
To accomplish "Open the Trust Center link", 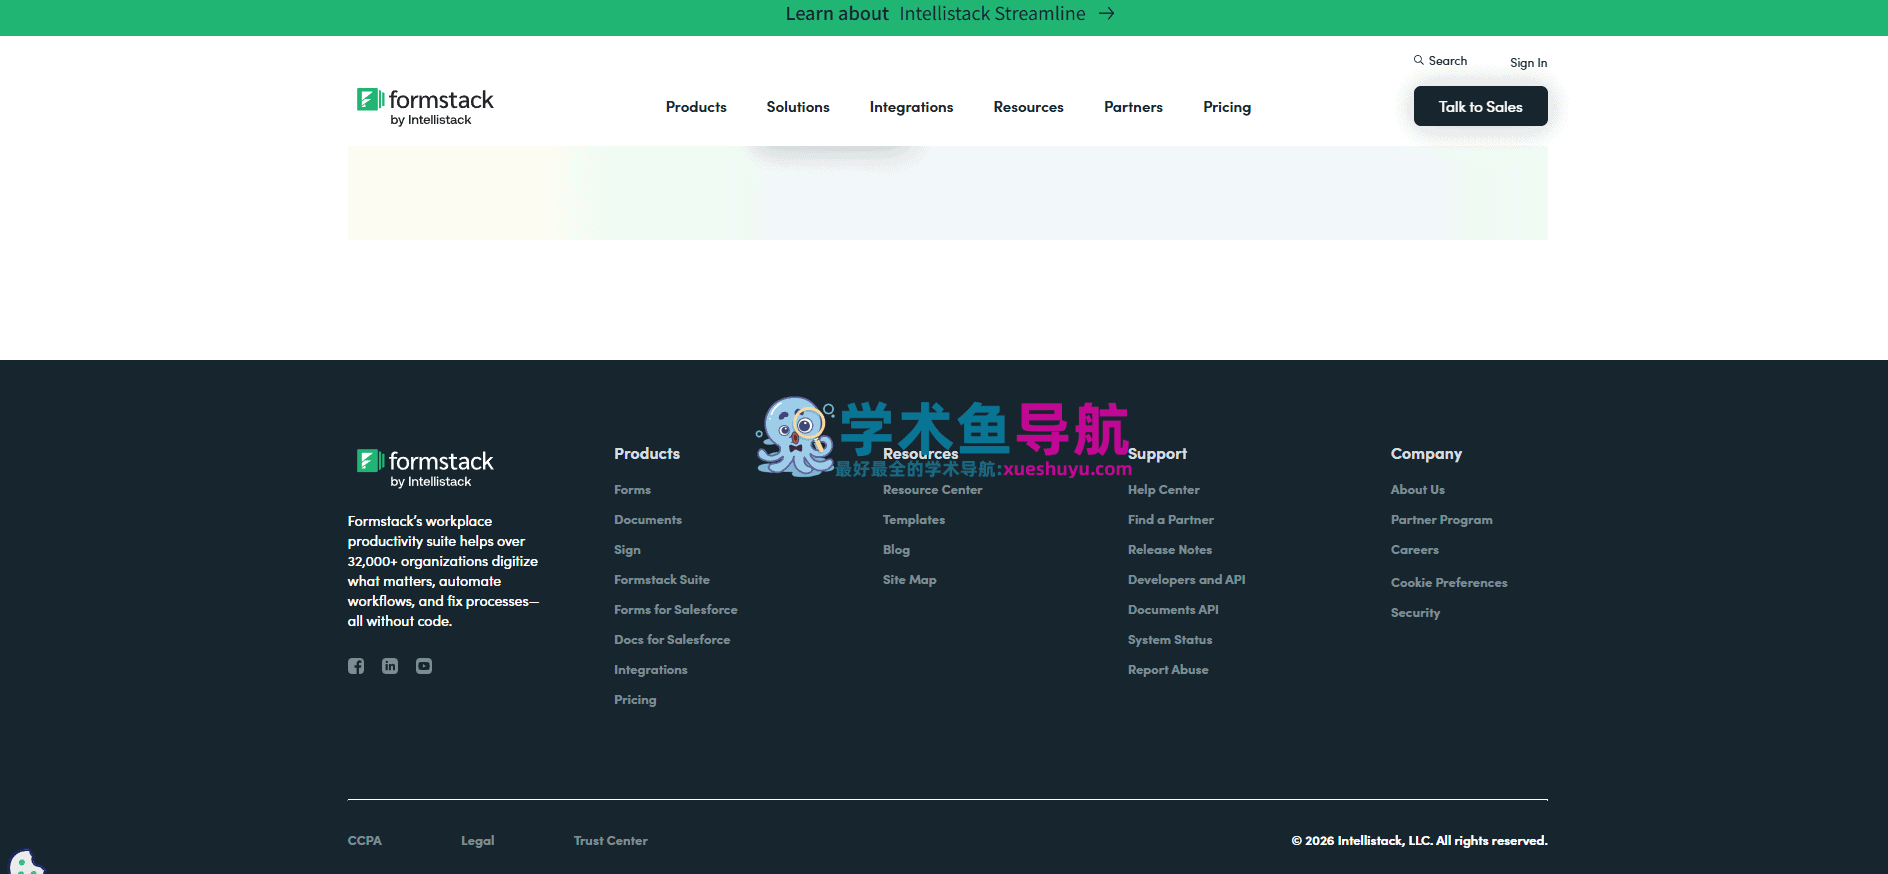I will tap(611, 841).
